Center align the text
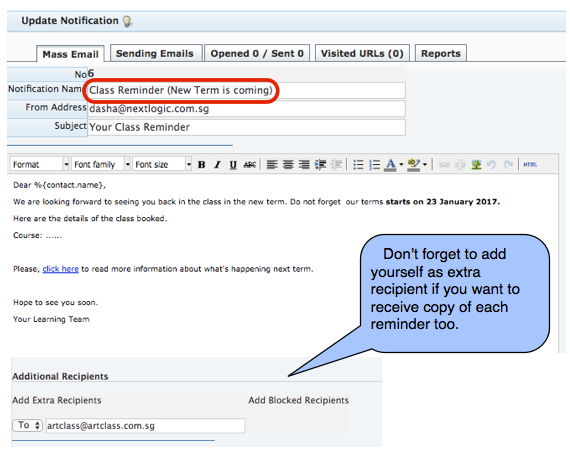 [288, 165]
